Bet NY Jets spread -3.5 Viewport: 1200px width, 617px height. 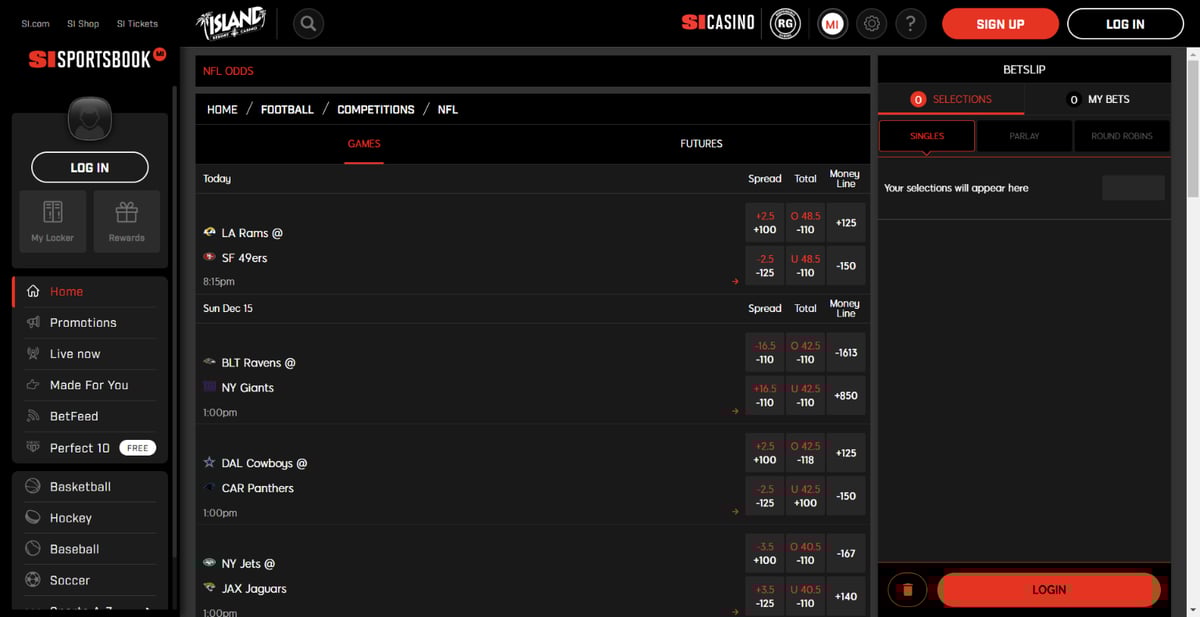(x=765, y=553)
